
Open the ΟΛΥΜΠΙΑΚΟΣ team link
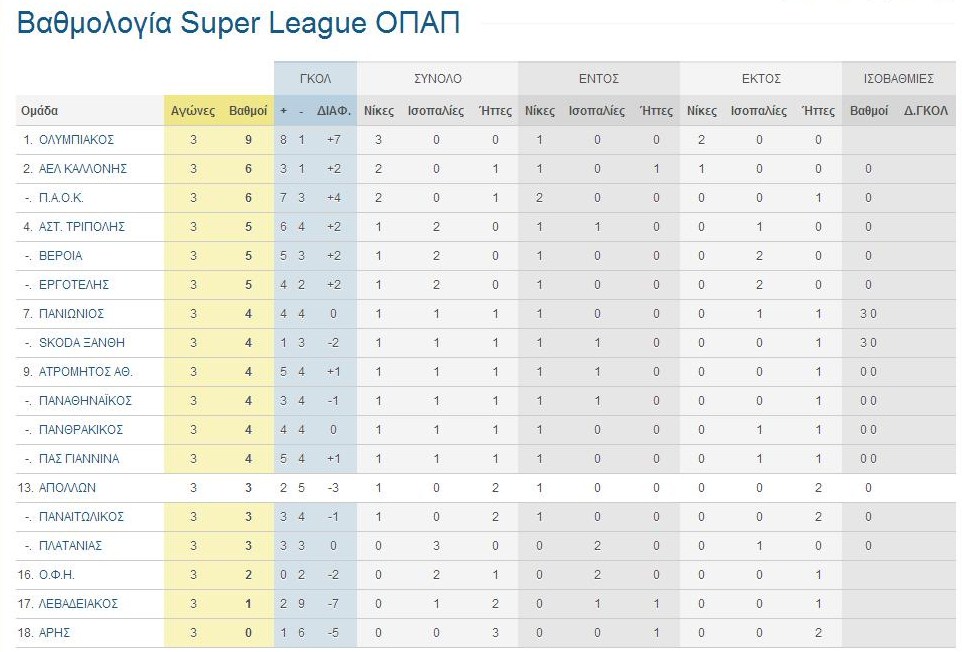76,140
